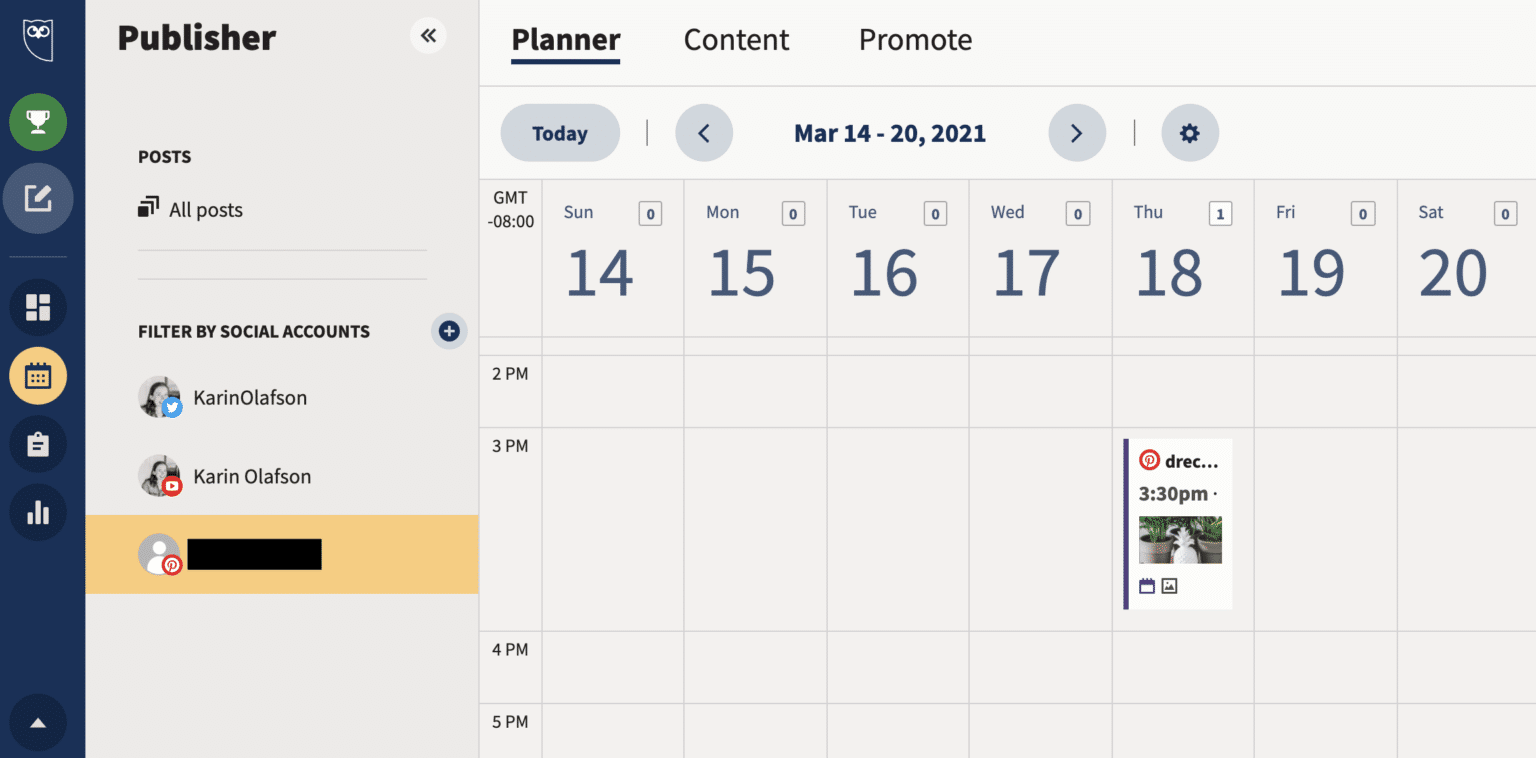The width and height of the screenshot is (1536, 758).
Task: Advance to next week with the right chevron
Action: point(1077,132)
